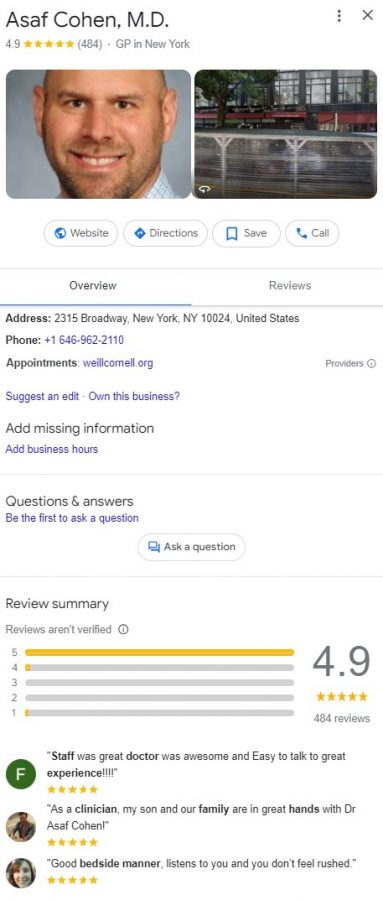Close the Asaf Cohen business panel
The image size is (383, 900).
click(367, 15)
